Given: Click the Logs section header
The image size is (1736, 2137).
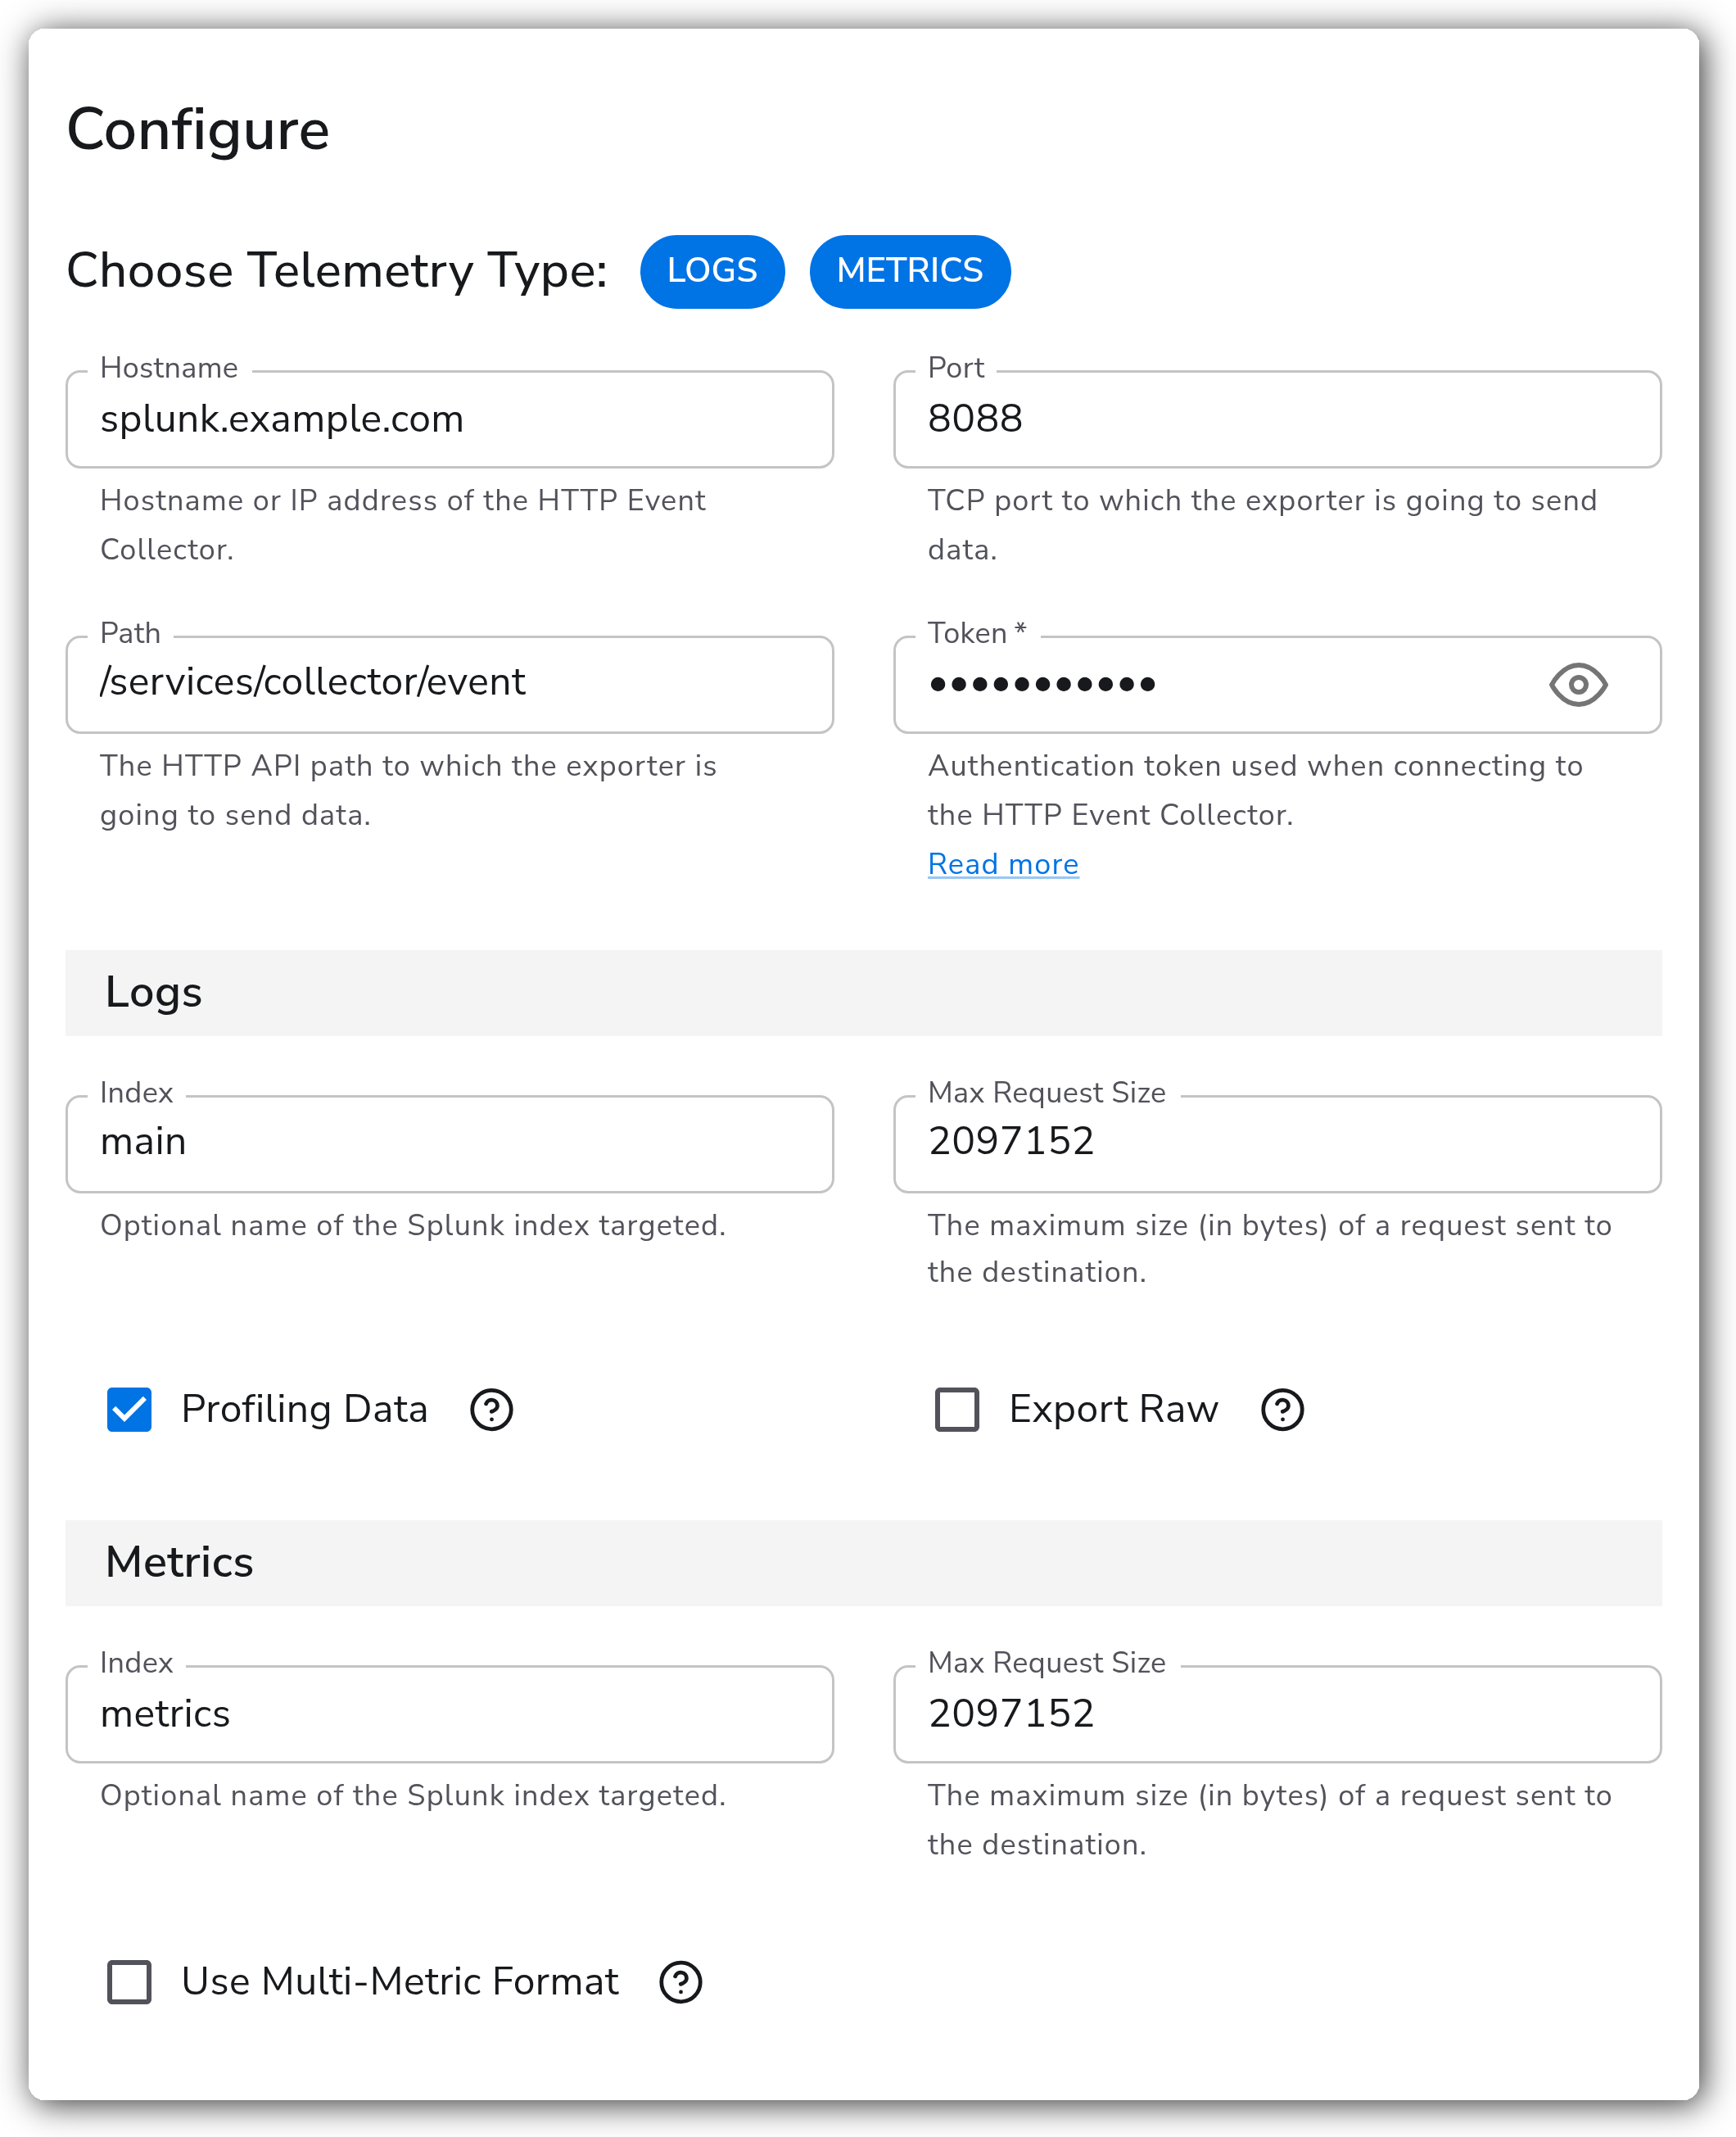Looking at the screenshot, I should [x=863, y=992].
